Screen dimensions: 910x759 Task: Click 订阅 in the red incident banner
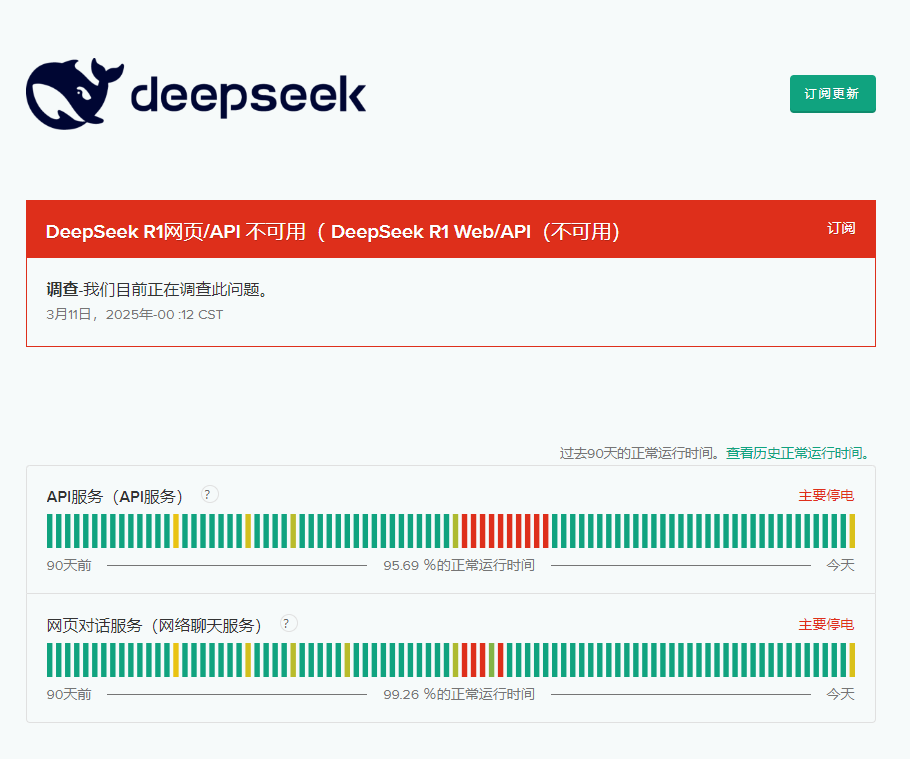pyautogui.click(x=841, y=228)
